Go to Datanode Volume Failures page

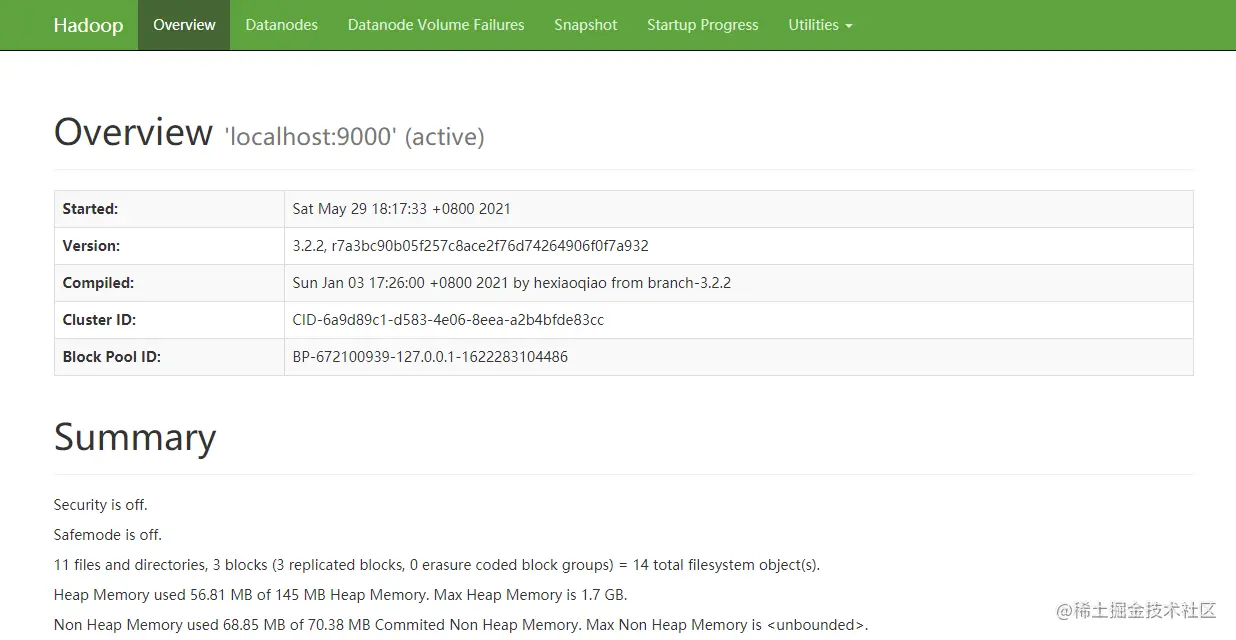pyautogui.click(x=436, y=25)
